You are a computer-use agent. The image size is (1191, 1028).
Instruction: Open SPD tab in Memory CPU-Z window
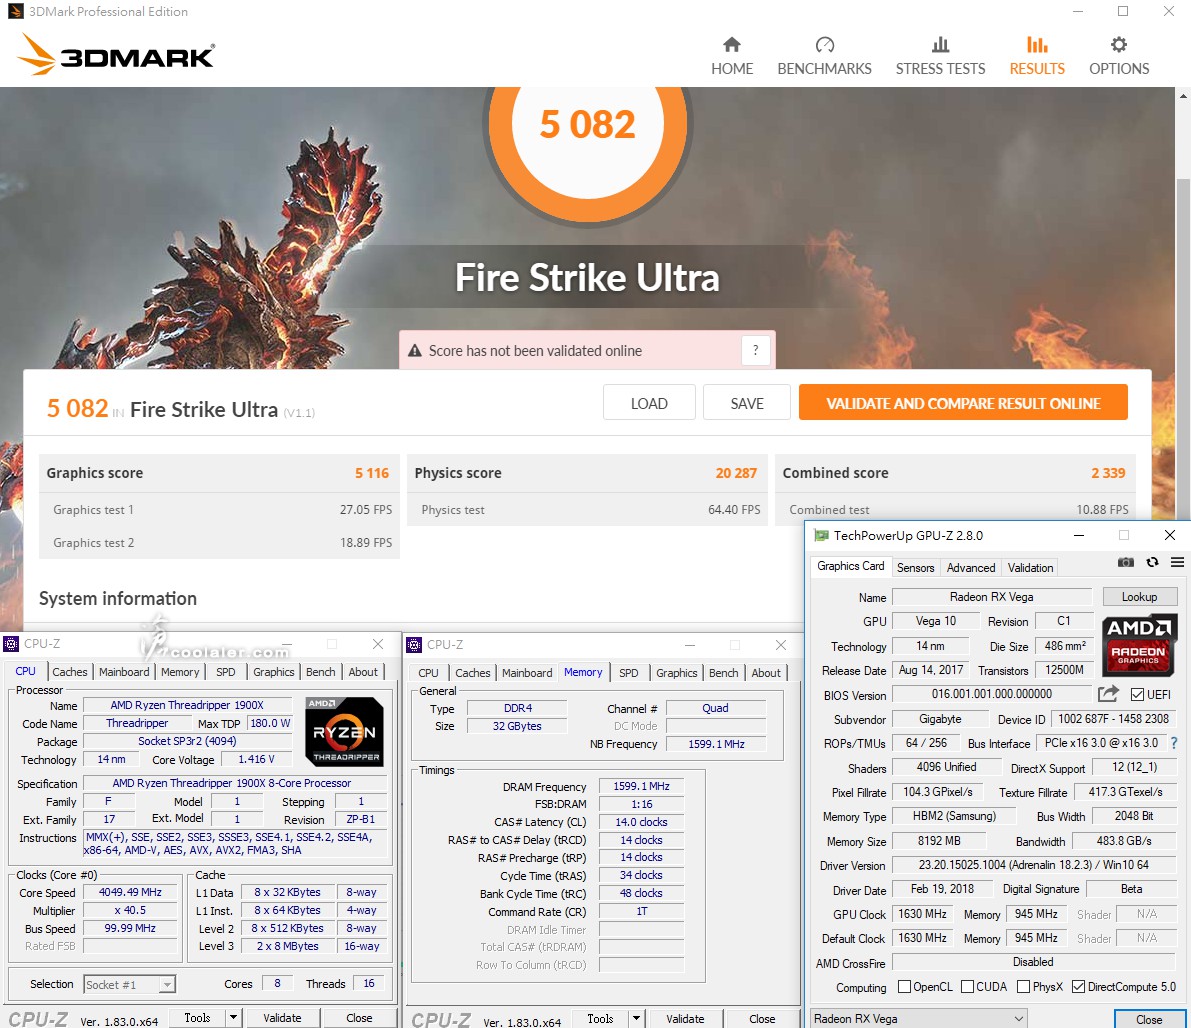[x=628, y=672]
